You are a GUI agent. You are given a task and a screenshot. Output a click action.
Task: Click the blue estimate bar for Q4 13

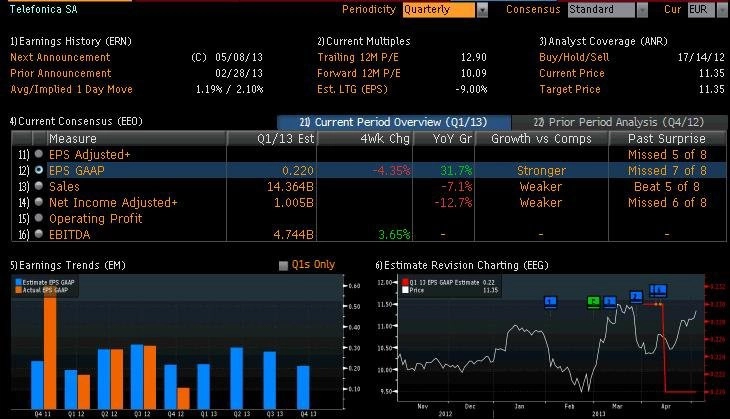tap(303, 387)
